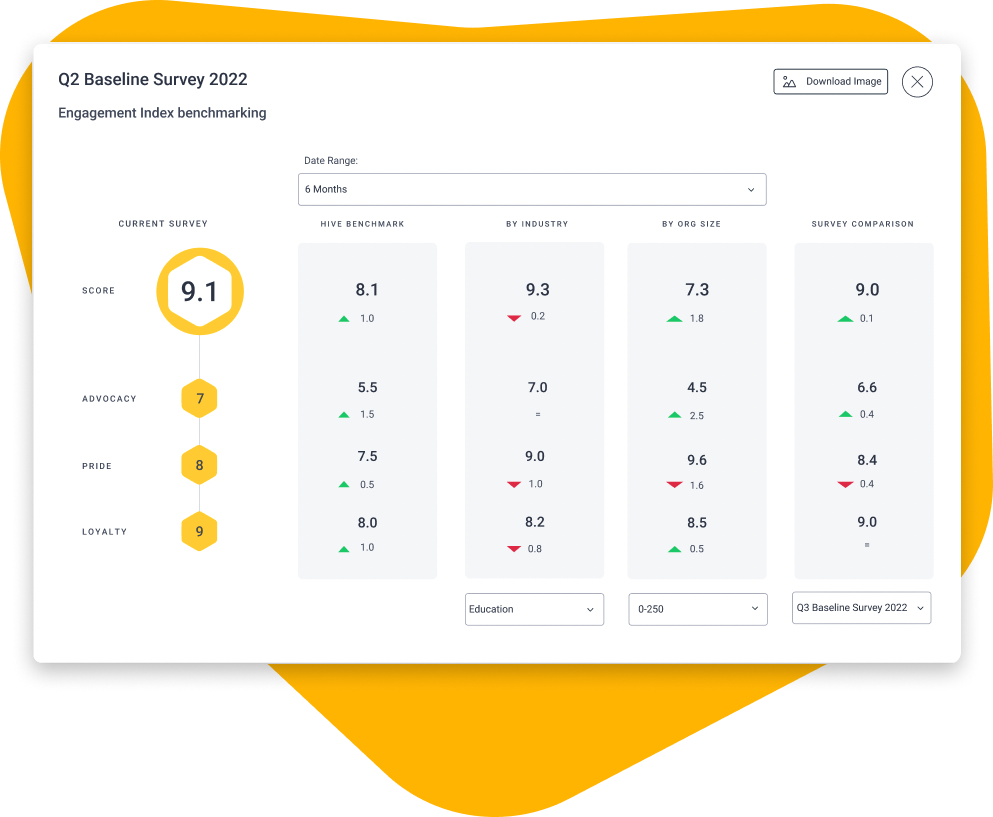Select the hexagon badge showing Loyalty score 9
The width and height of the screenshot is (993, 817).
[x=199, y=531]
